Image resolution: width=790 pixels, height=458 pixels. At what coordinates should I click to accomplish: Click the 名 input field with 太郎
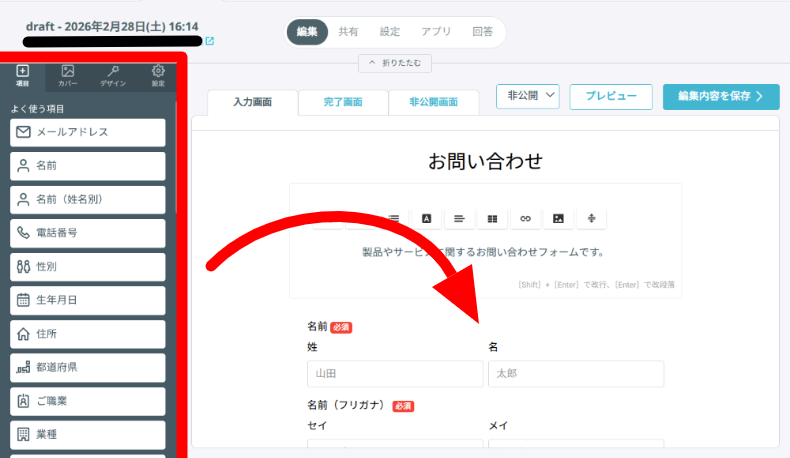click(576, 374)
